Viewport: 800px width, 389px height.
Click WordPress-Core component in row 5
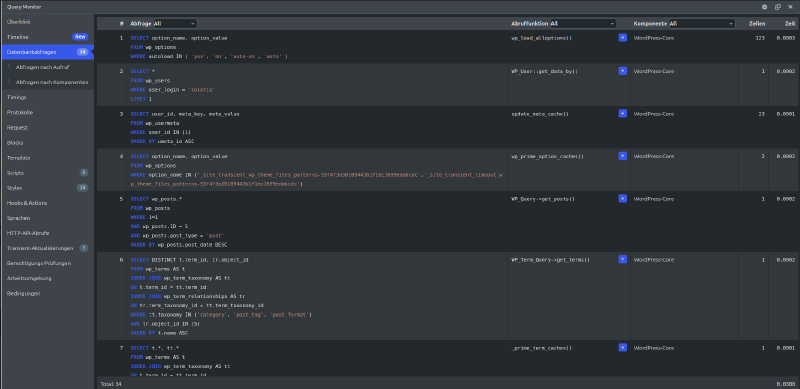[654, 199]
